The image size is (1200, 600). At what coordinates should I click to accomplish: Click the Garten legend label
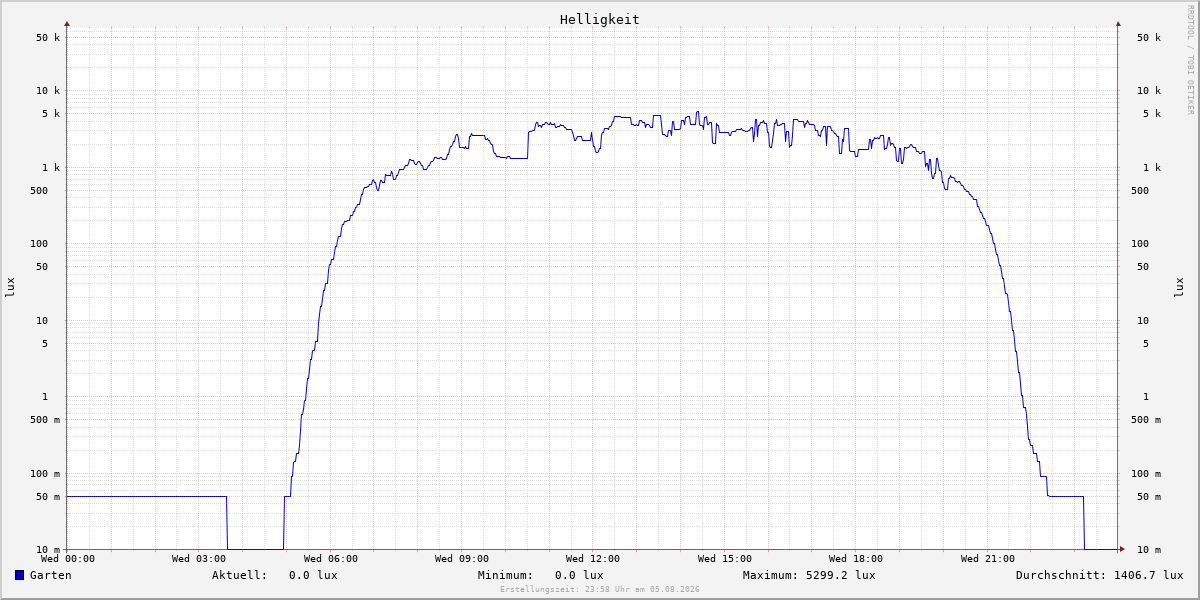point(50,575)
